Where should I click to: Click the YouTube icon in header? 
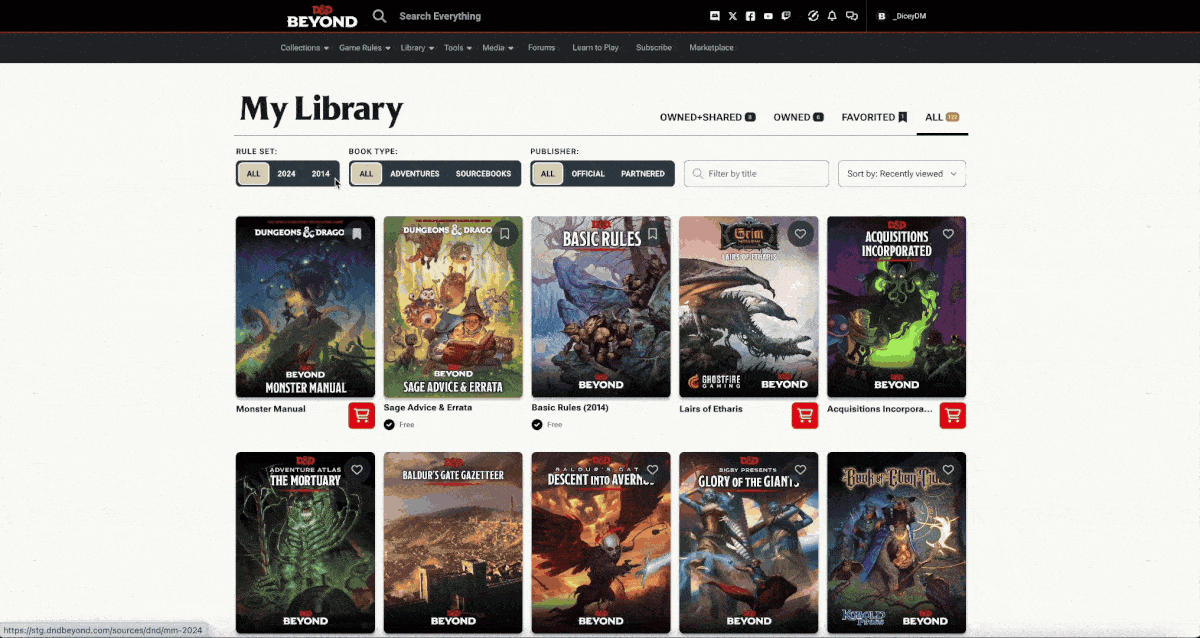point(768,16)
